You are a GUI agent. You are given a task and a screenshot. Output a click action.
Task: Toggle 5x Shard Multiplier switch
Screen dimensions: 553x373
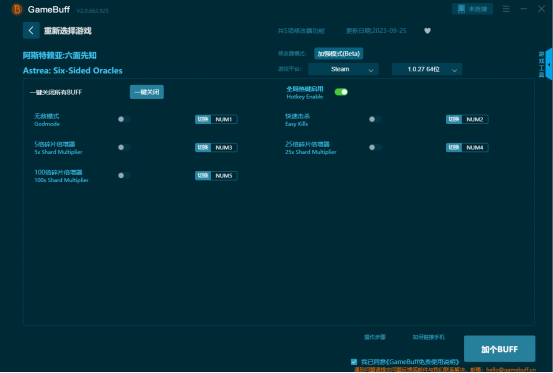[x=124, y=147]
